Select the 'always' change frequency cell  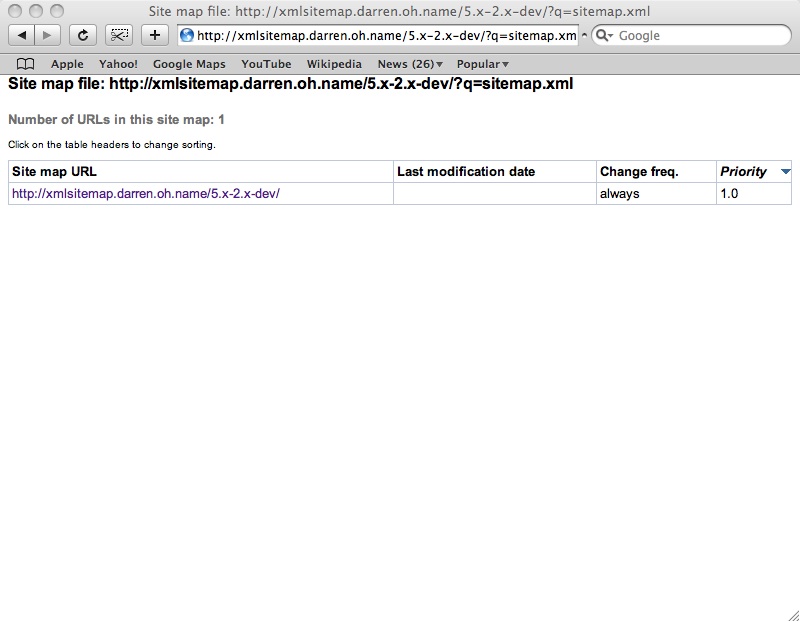pos(656,194)
